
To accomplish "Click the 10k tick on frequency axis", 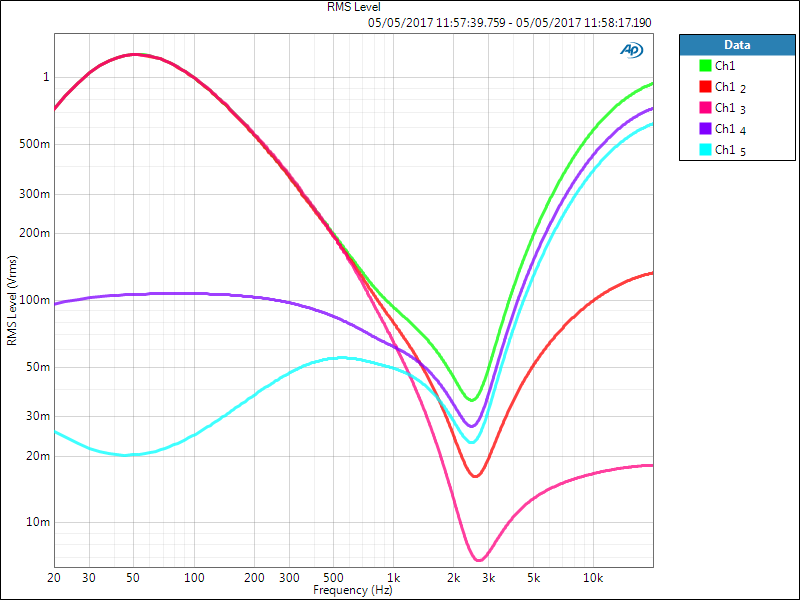I will click(593, 578).
